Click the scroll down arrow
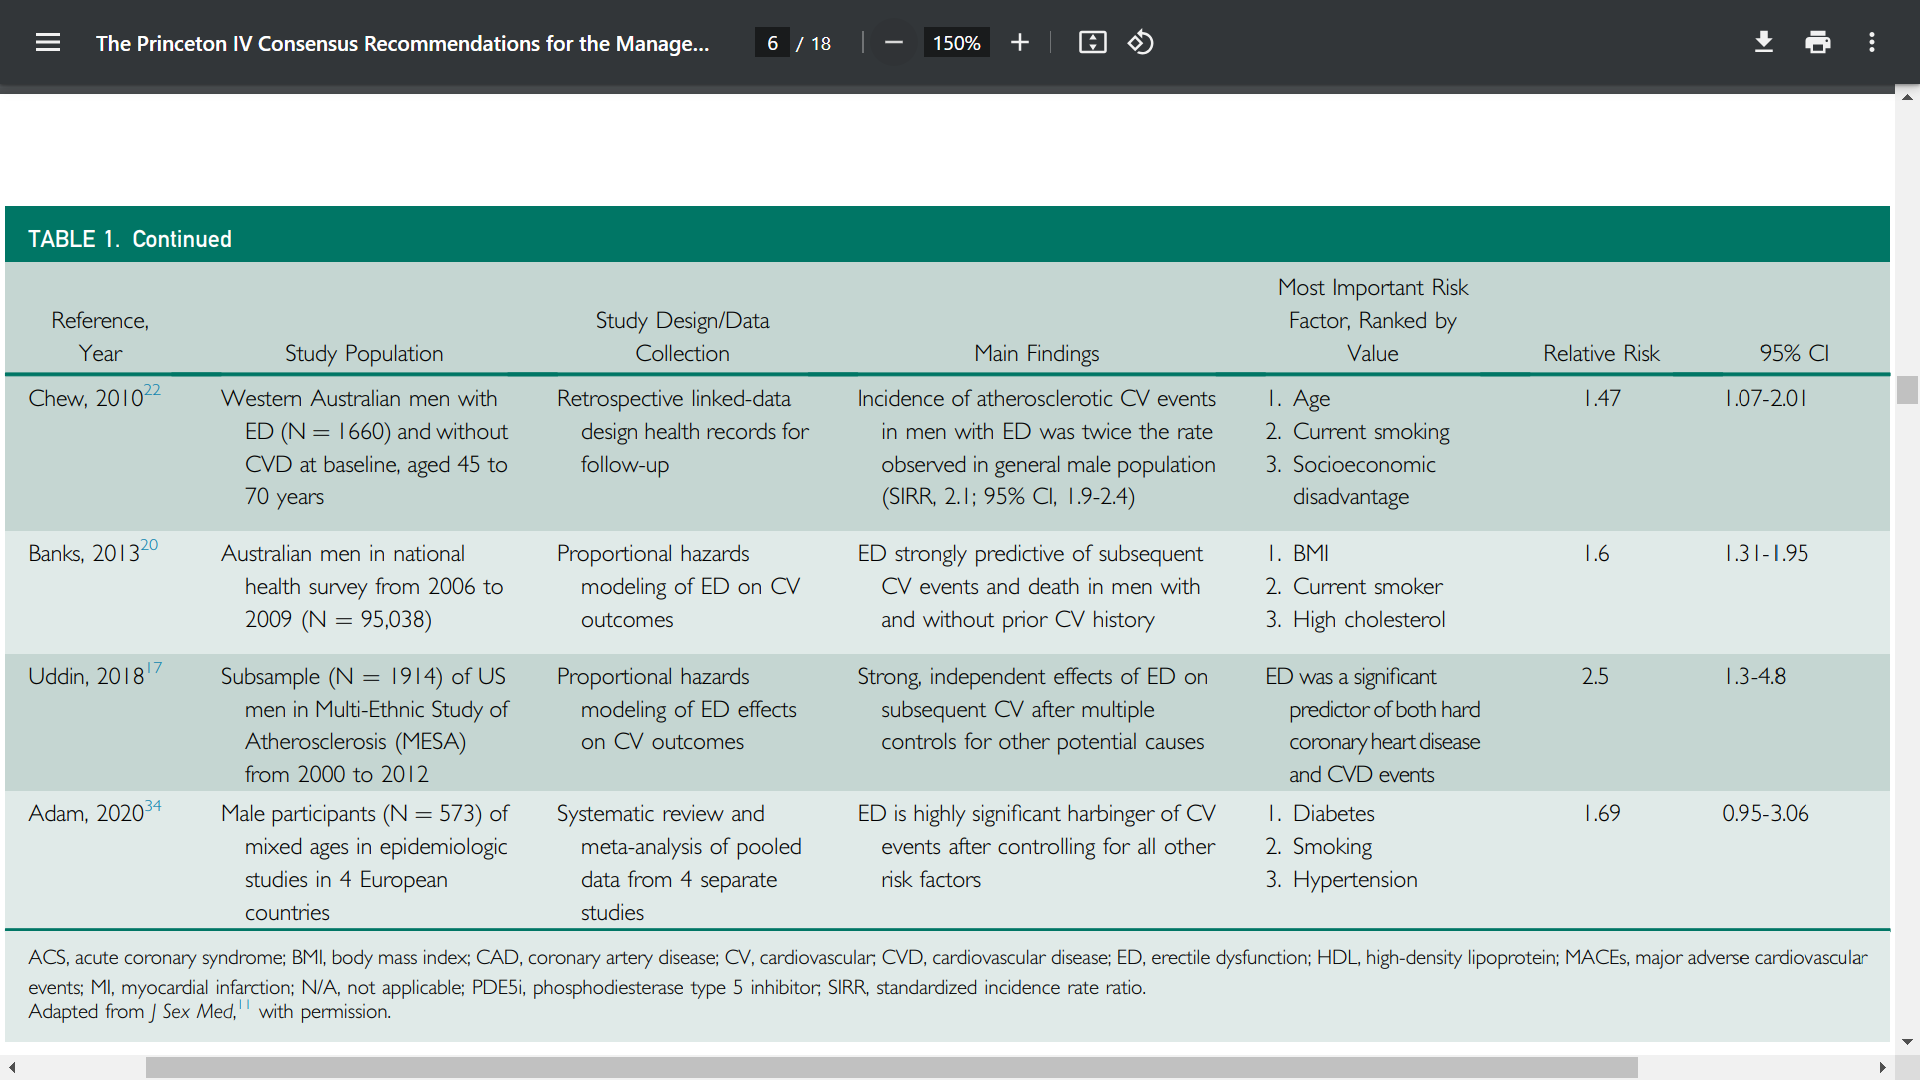 1907,1041
